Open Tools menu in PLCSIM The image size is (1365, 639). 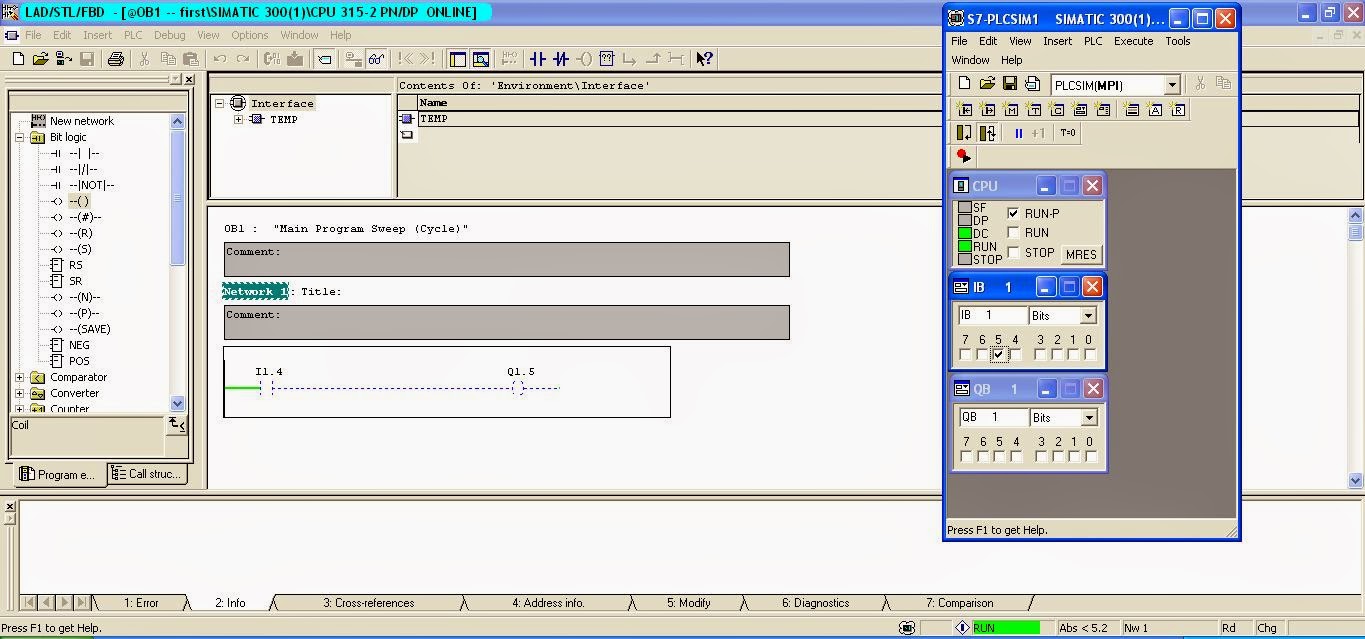[1177, 41]
